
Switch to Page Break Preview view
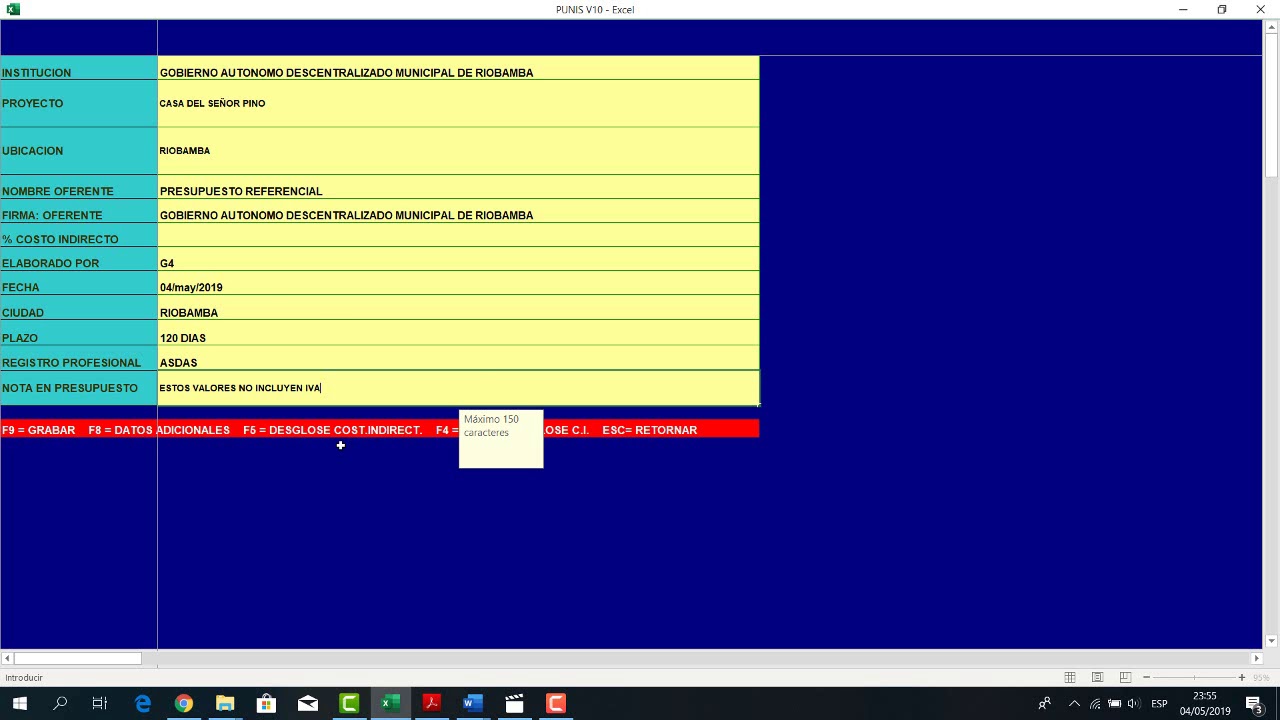click(1125, 677)
